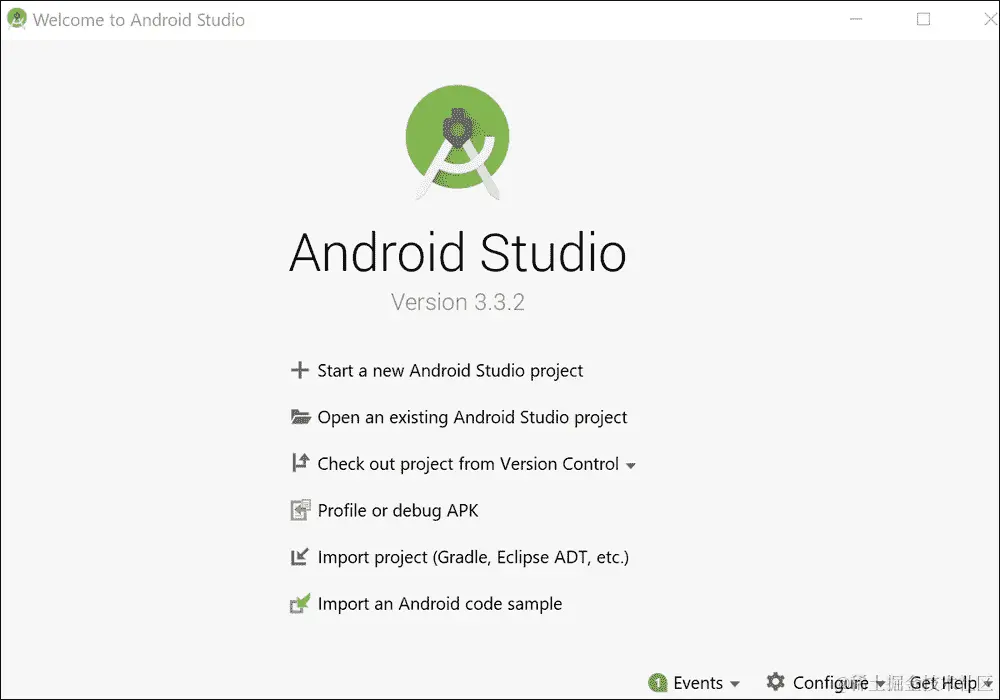The image size is (1000, 700).
Task: Click the gear icon beside Configure
Action: click(775, 682)
